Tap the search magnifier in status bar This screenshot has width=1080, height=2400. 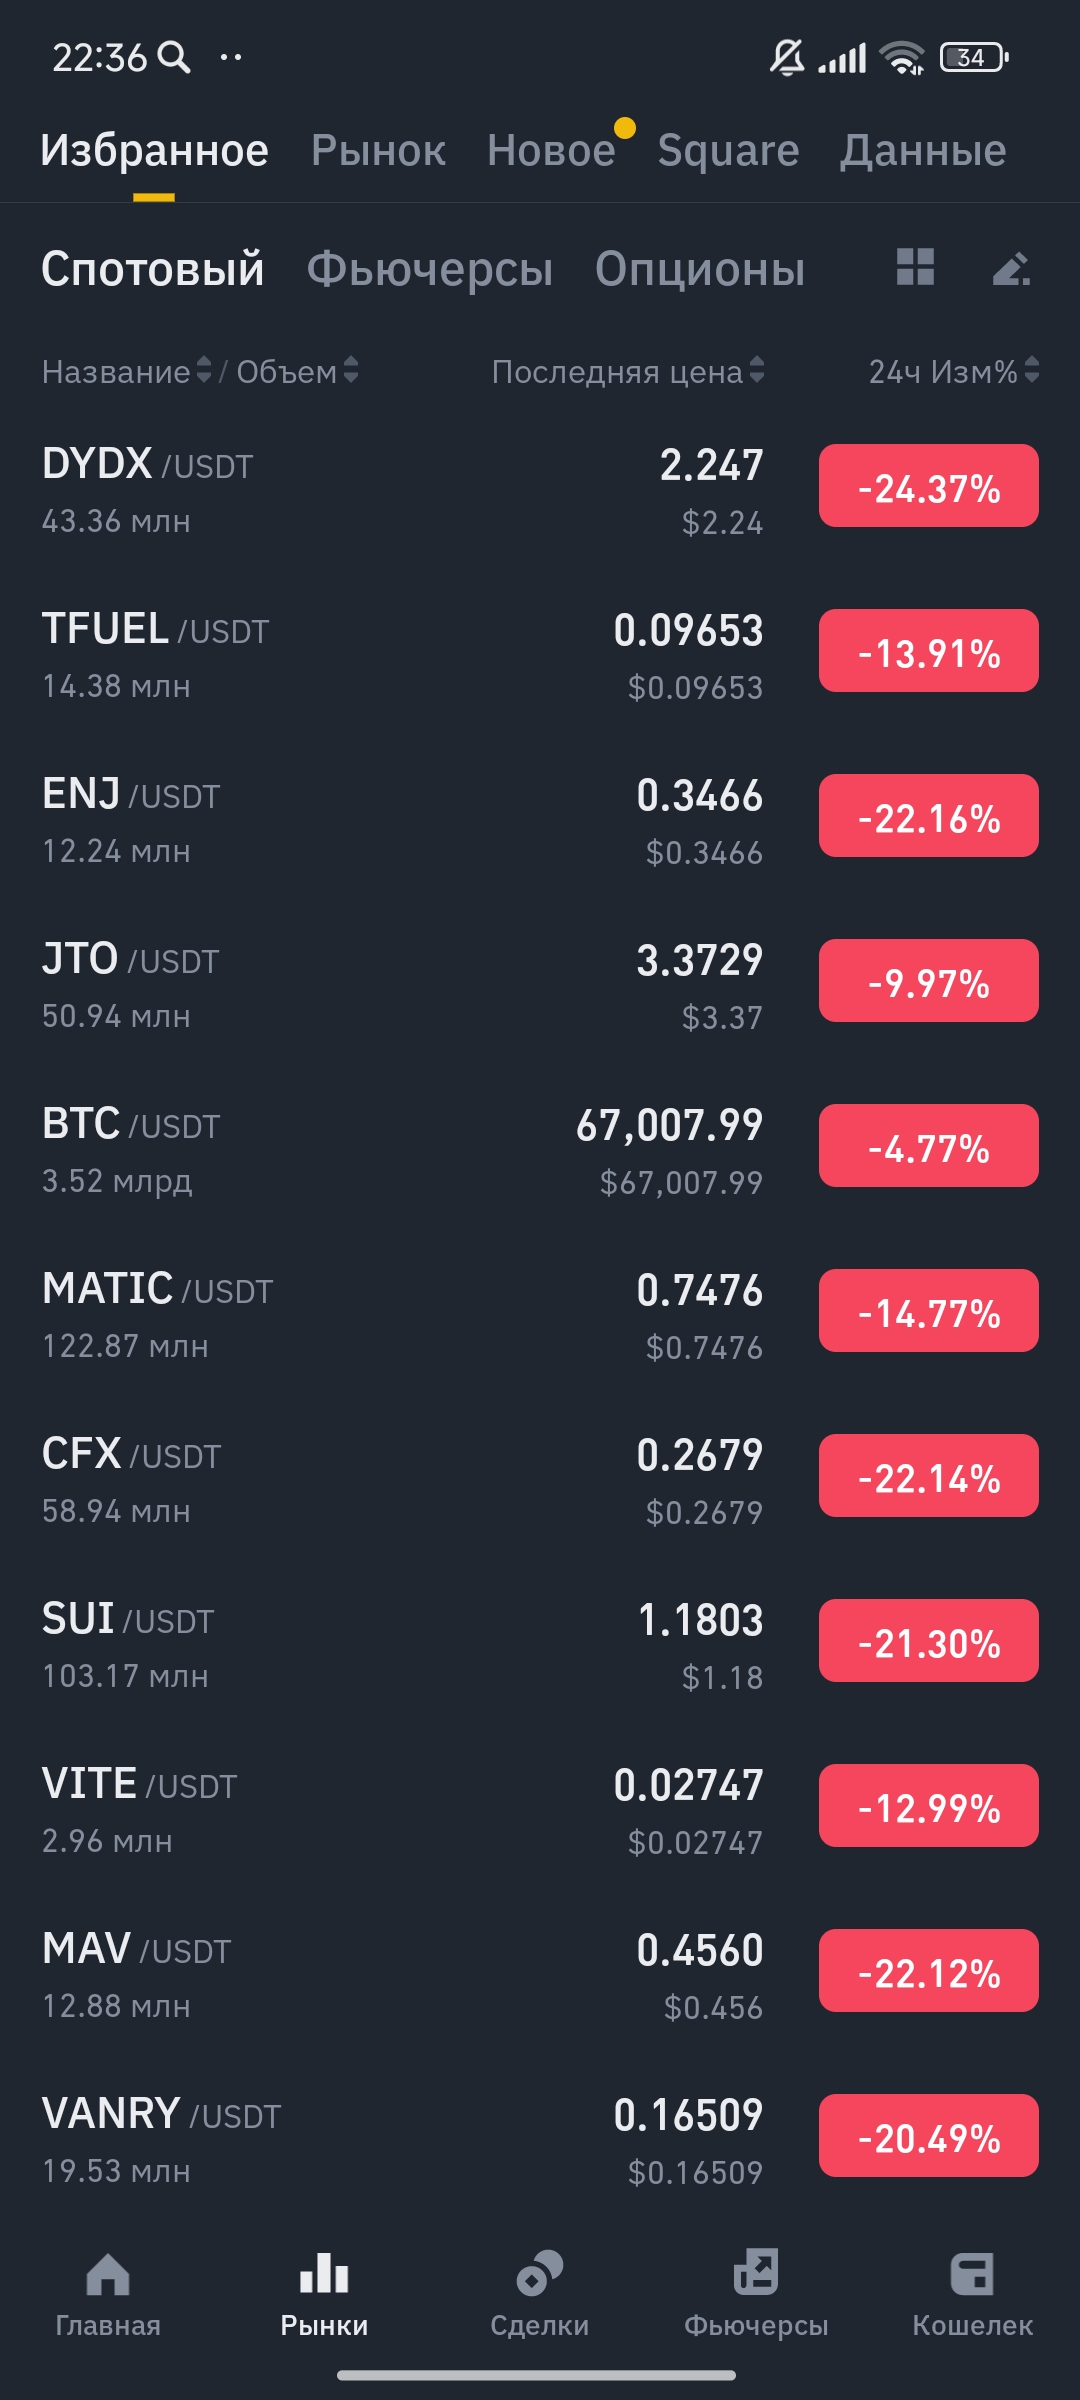point(174,57)
